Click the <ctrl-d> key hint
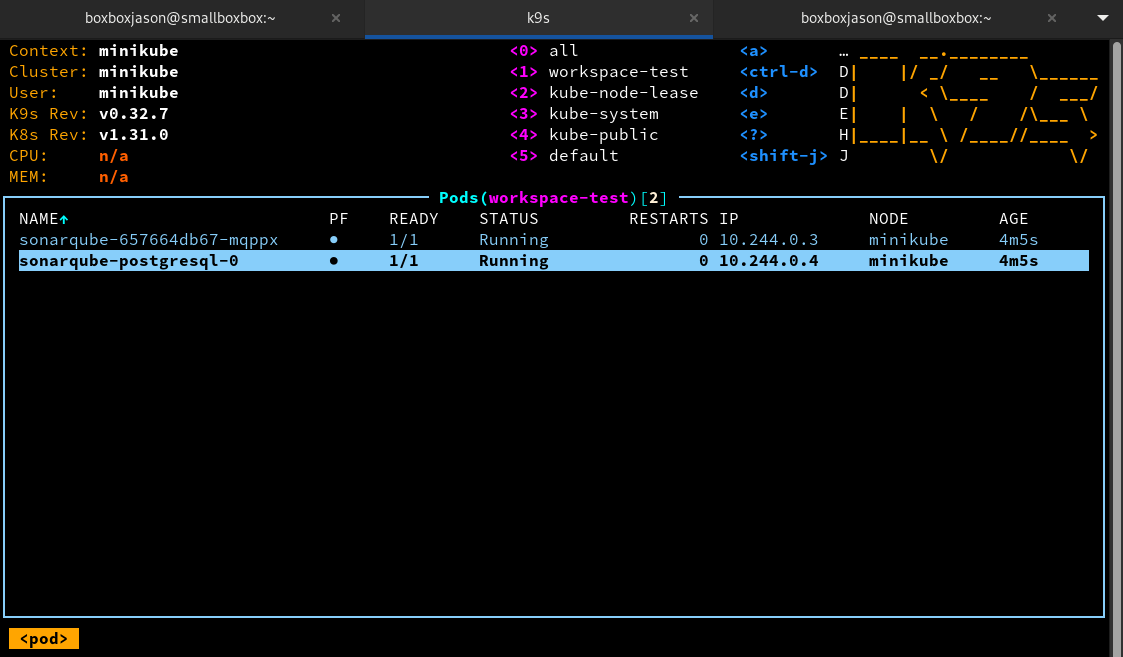This screenshot has height=657, width=1123. pyautogui.click(x=779, y=72)
